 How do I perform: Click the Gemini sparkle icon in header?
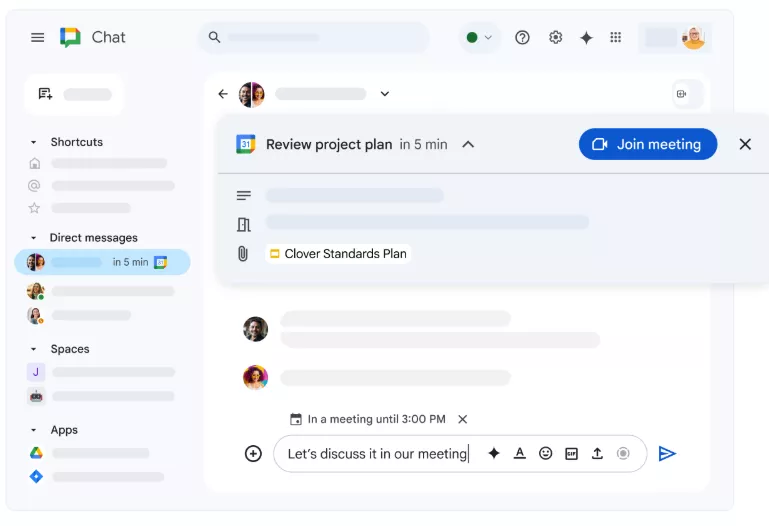pyautogui.click(x=586, y=38)
